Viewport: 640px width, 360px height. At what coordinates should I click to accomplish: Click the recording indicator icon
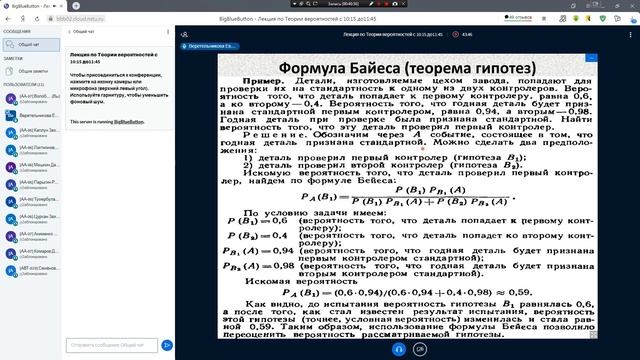pos(456,35)
